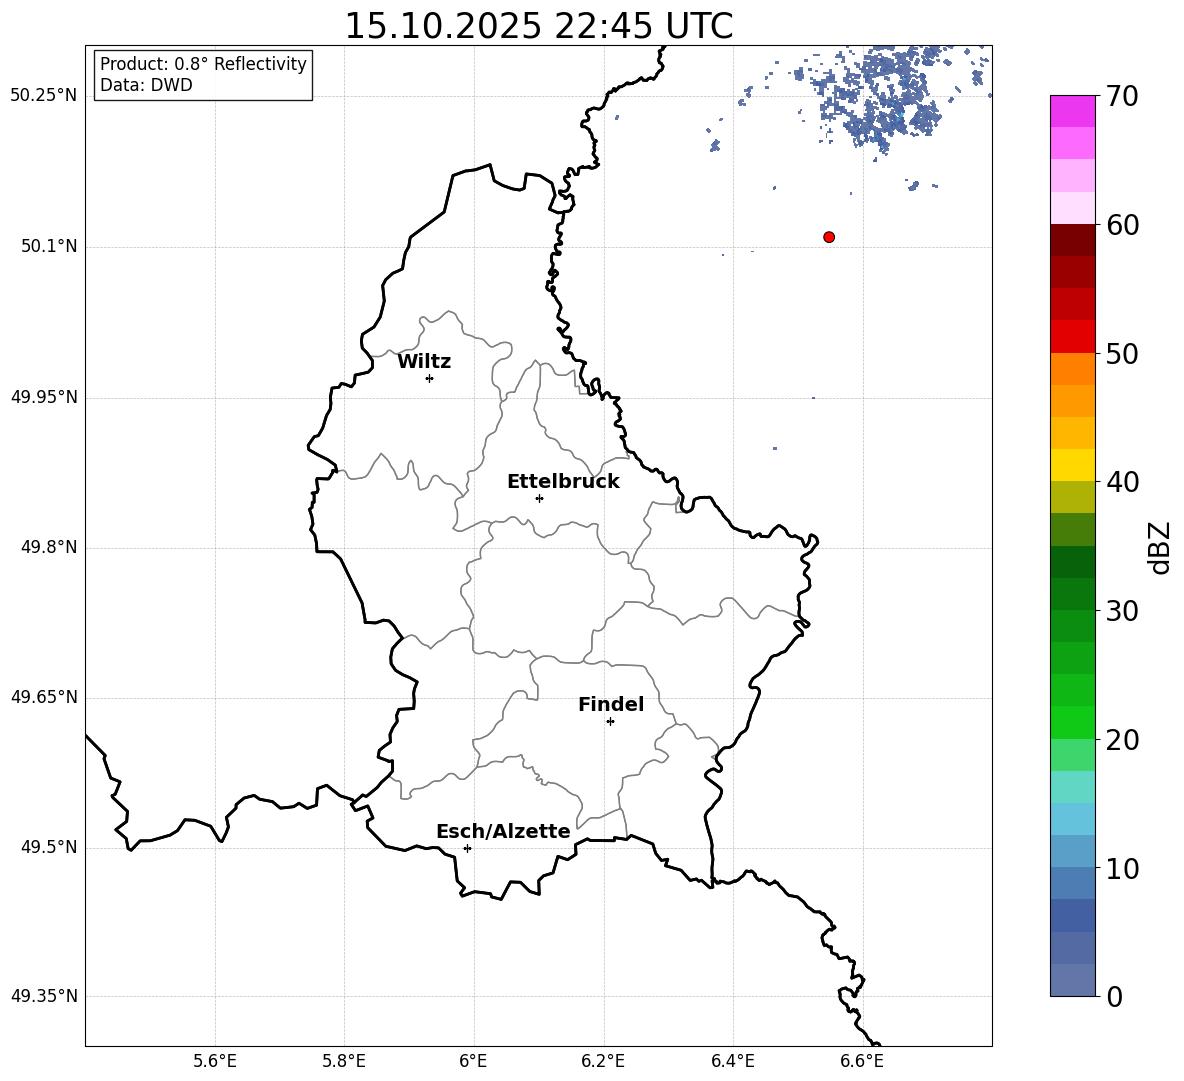
Task: Click the dBZ colorbar axis label
Action: pyautogui.click(x=1160, y=547)
